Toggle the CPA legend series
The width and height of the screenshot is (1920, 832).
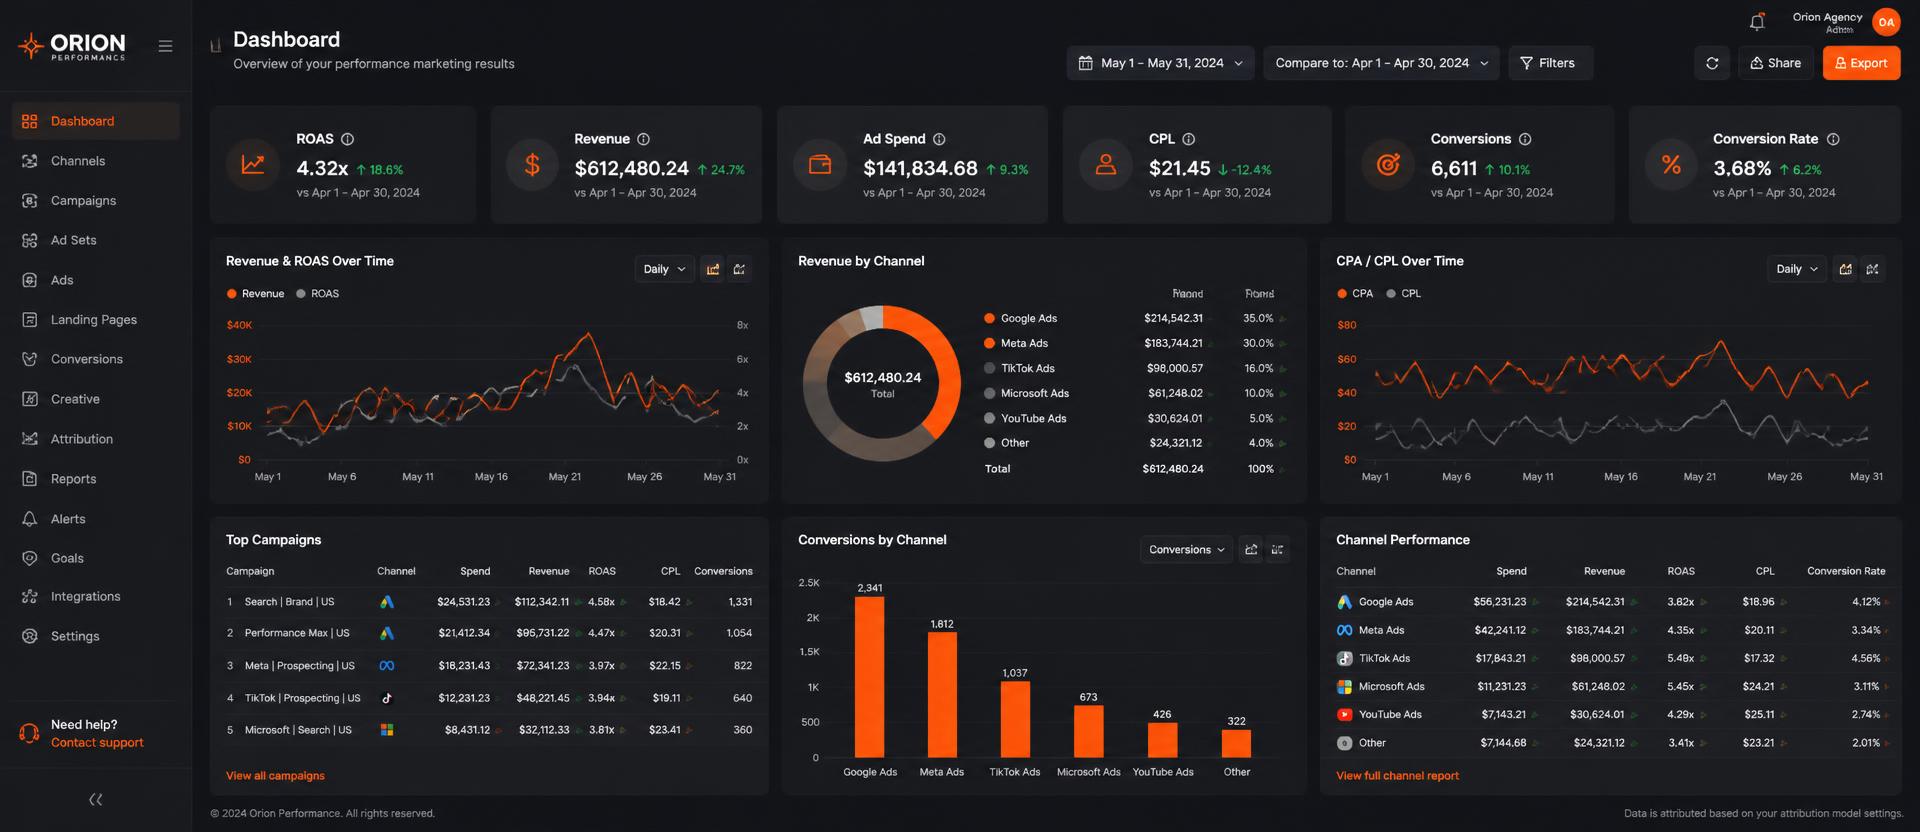pos(1355,294)
